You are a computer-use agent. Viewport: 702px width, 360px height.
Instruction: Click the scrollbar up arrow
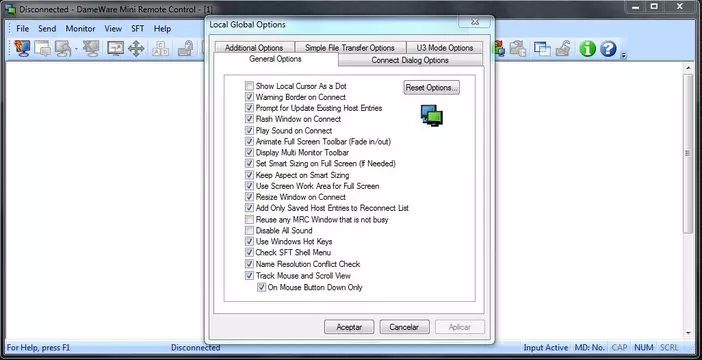[688, 68]
